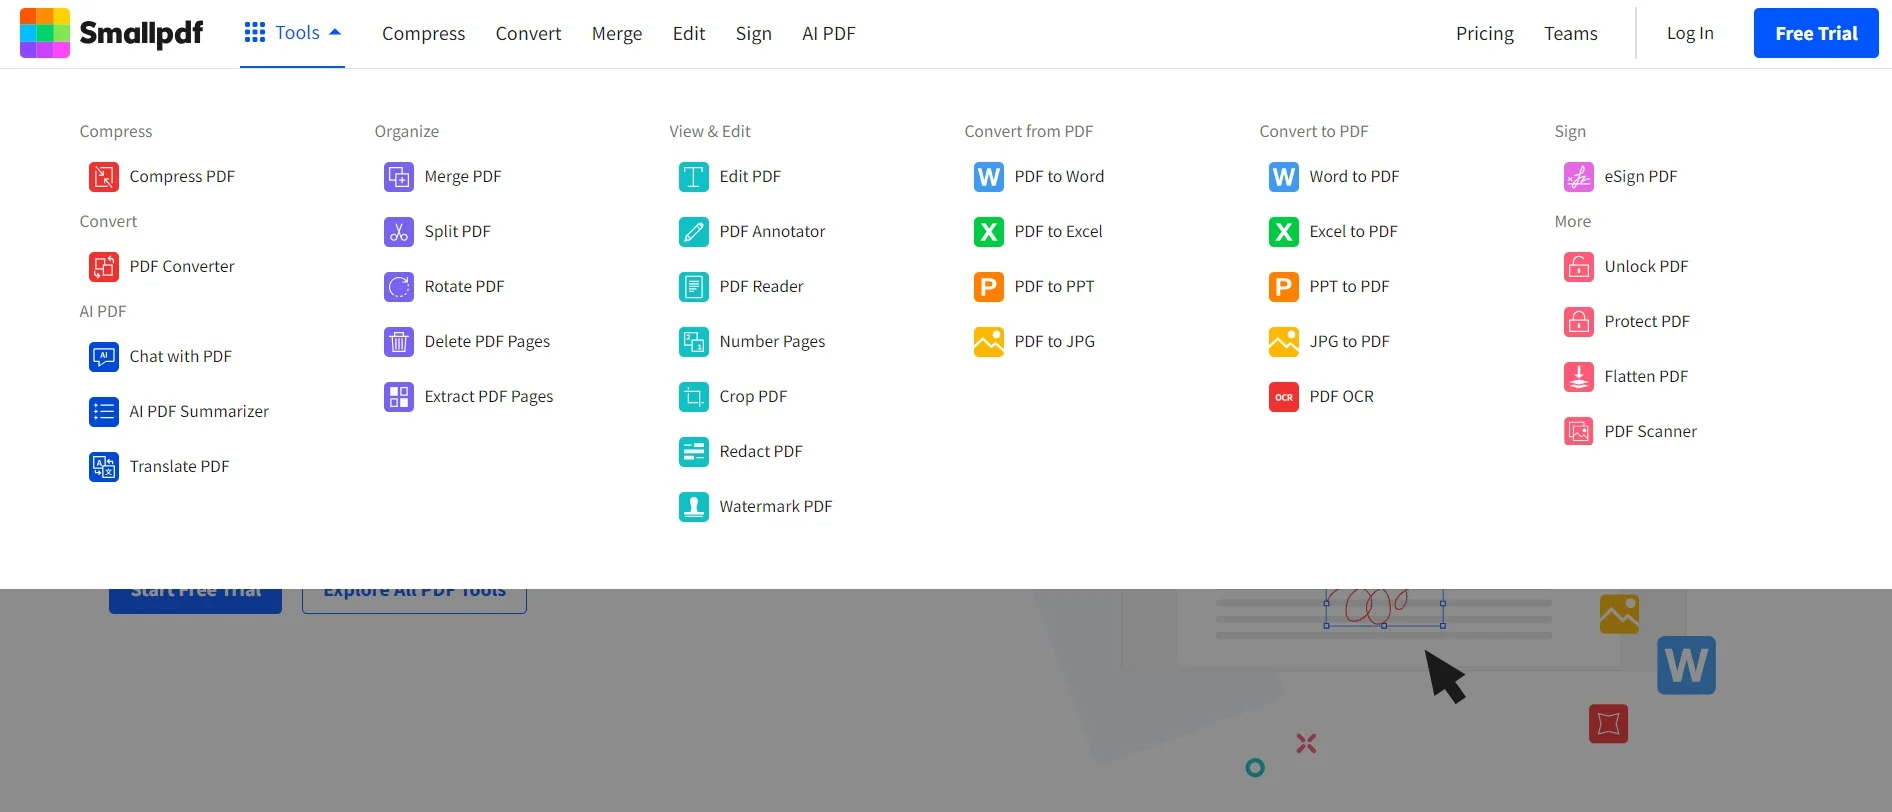This screenshot has height=812, width=1892.
Task: Click the PDF Converter icon
Action: (x=104, y=267)
